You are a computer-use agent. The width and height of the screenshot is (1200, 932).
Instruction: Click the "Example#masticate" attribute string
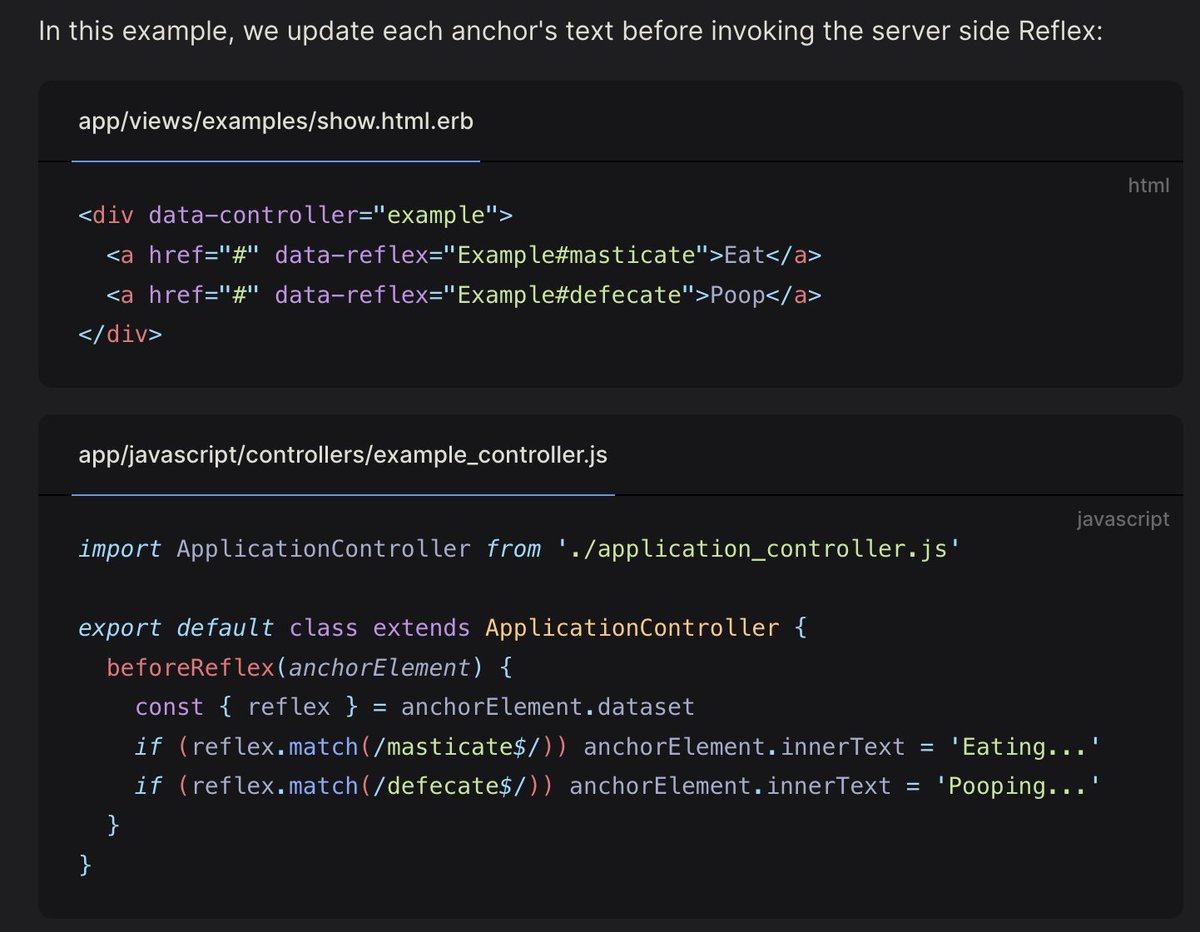(577, 255)
